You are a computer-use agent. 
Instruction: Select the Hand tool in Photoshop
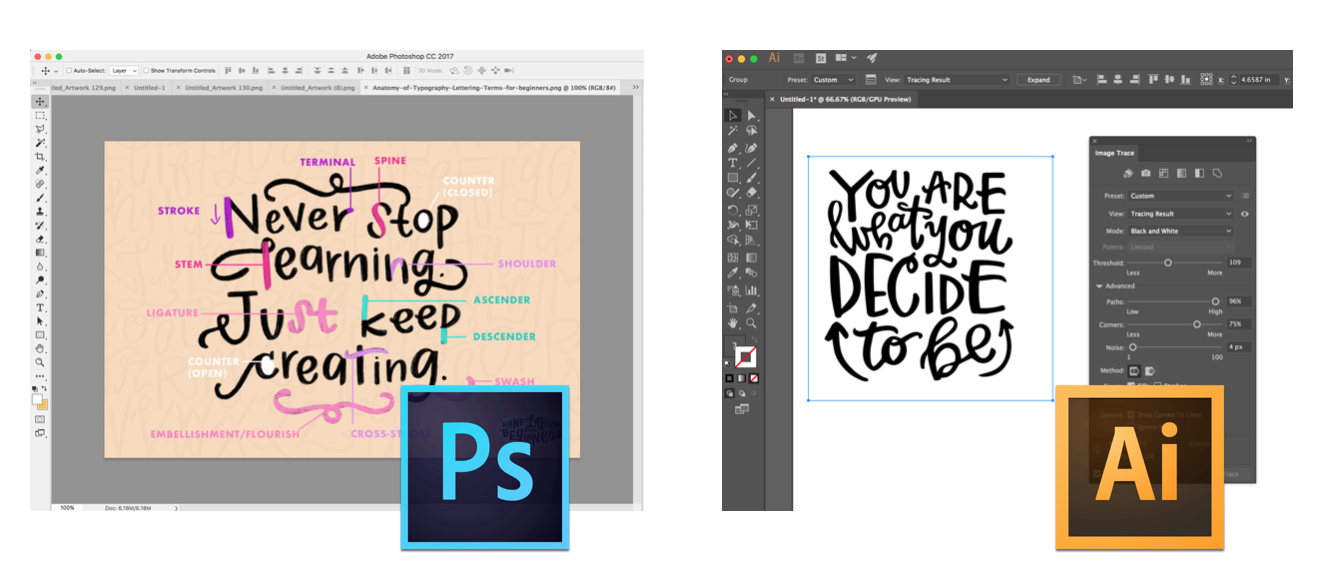tap(40, 349)
